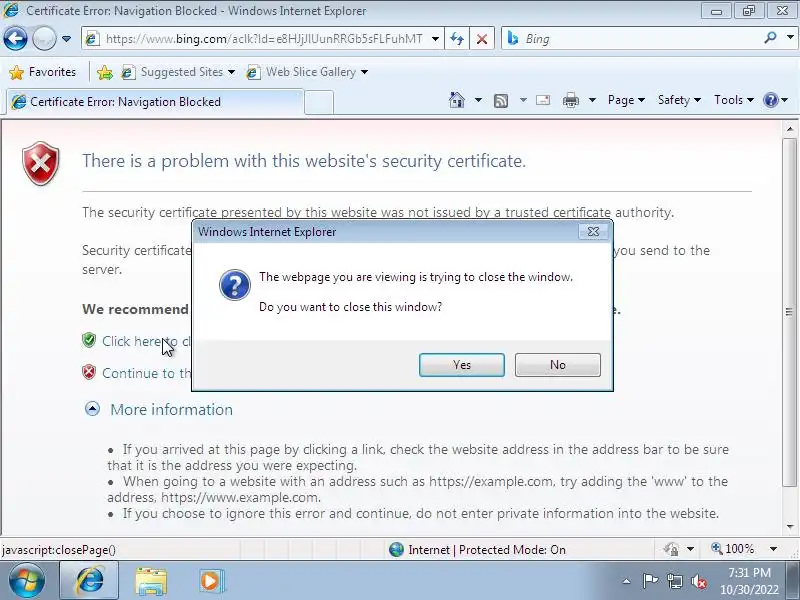800x600 pixels.
Task: Expand the zoom level dropdown arrow
Action: point(773,549)
